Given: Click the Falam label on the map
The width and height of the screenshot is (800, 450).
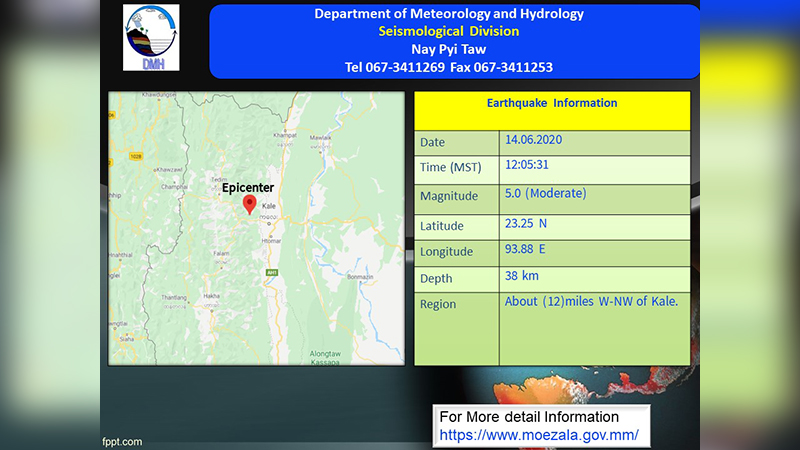Looking at the screenshot, I should coord(221,254).
